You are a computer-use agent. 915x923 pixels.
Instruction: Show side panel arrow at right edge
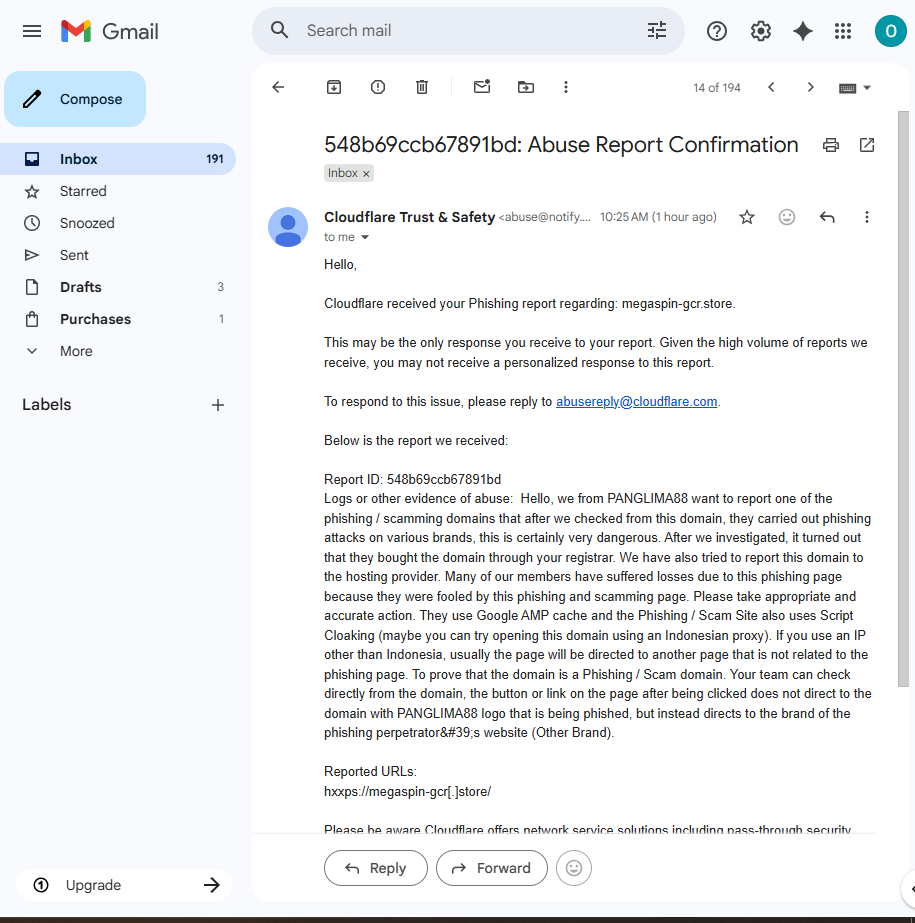pos(911,889)
